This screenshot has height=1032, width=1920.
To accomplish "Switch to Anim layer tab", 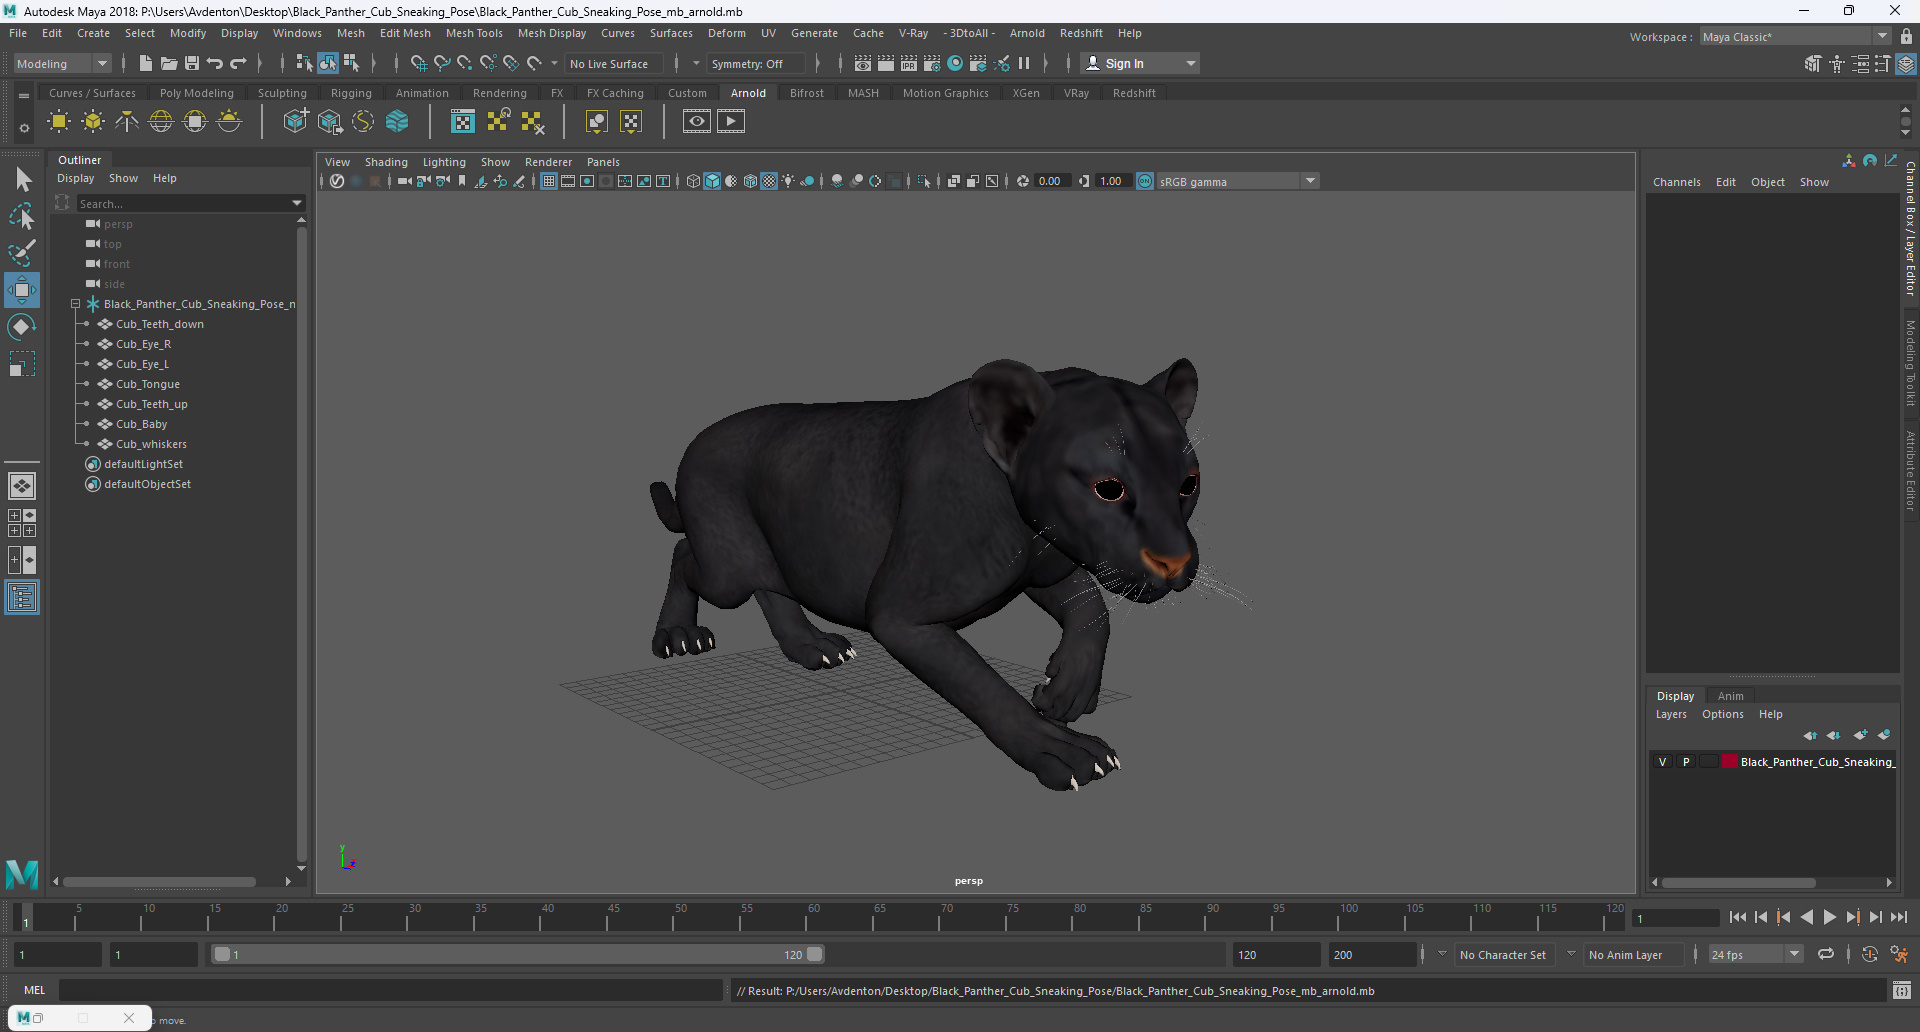I will pos(1730,696).
